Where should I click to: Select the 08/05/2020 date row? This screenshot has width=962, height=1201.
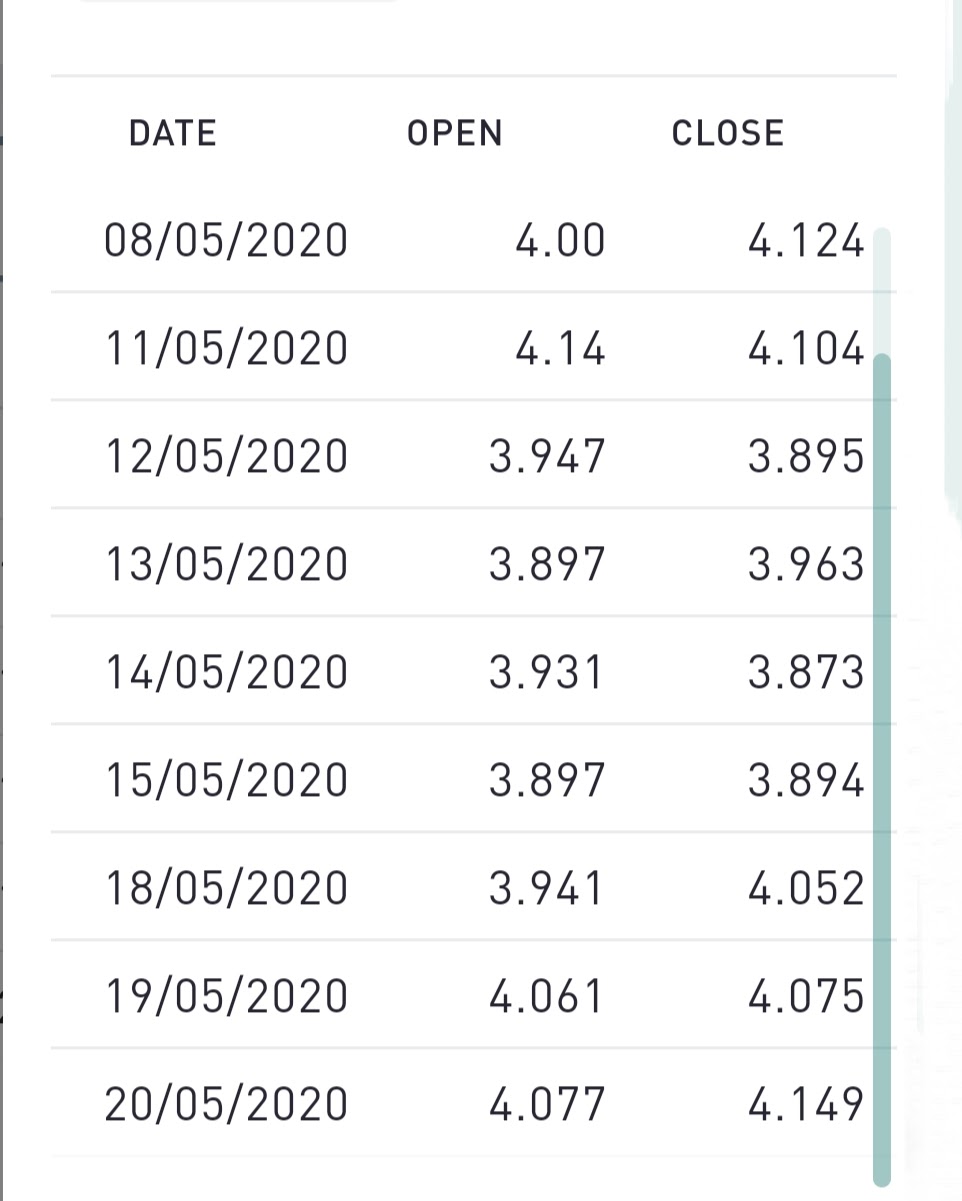click(x=226, y=241)
